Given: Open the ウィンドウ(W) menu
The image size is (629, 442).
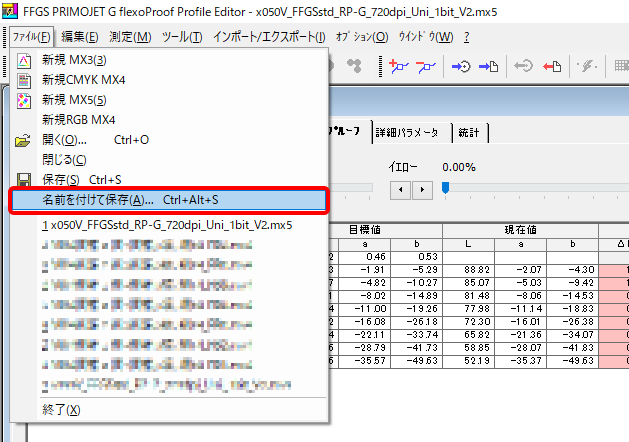Looking at the screenshot, I should (426, 37).
